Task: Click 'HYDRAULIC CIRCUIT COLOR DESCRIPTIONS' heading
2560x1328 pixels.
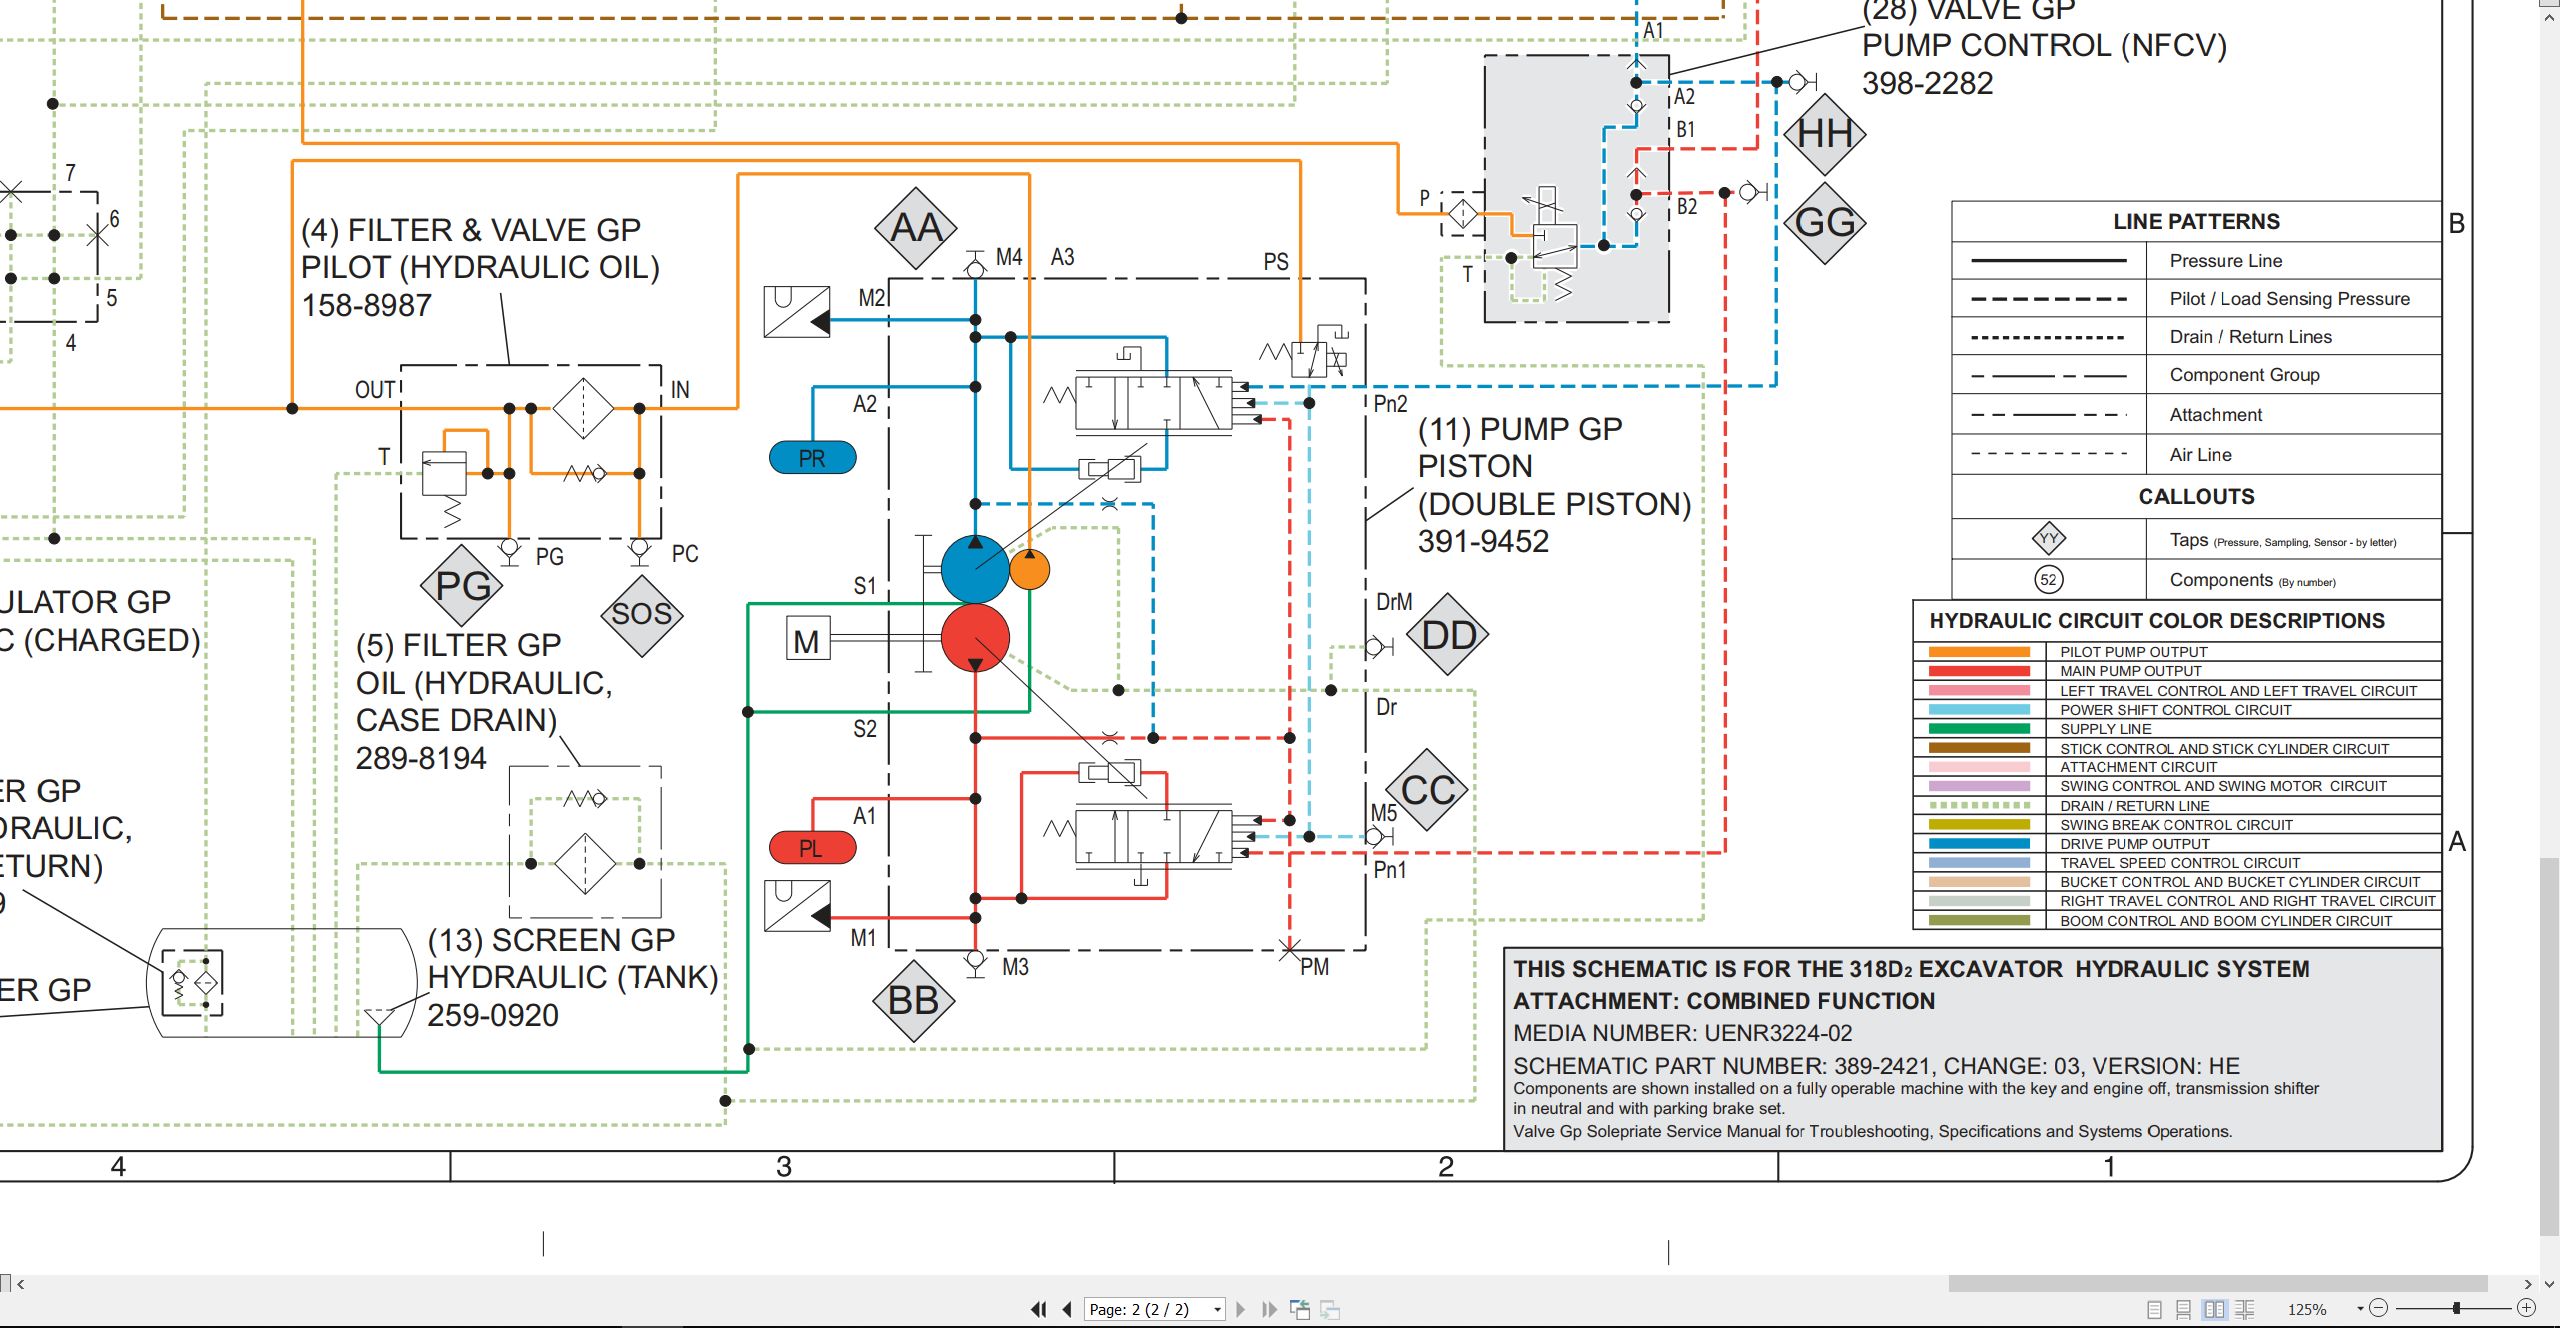Action: click(2157, 621)
